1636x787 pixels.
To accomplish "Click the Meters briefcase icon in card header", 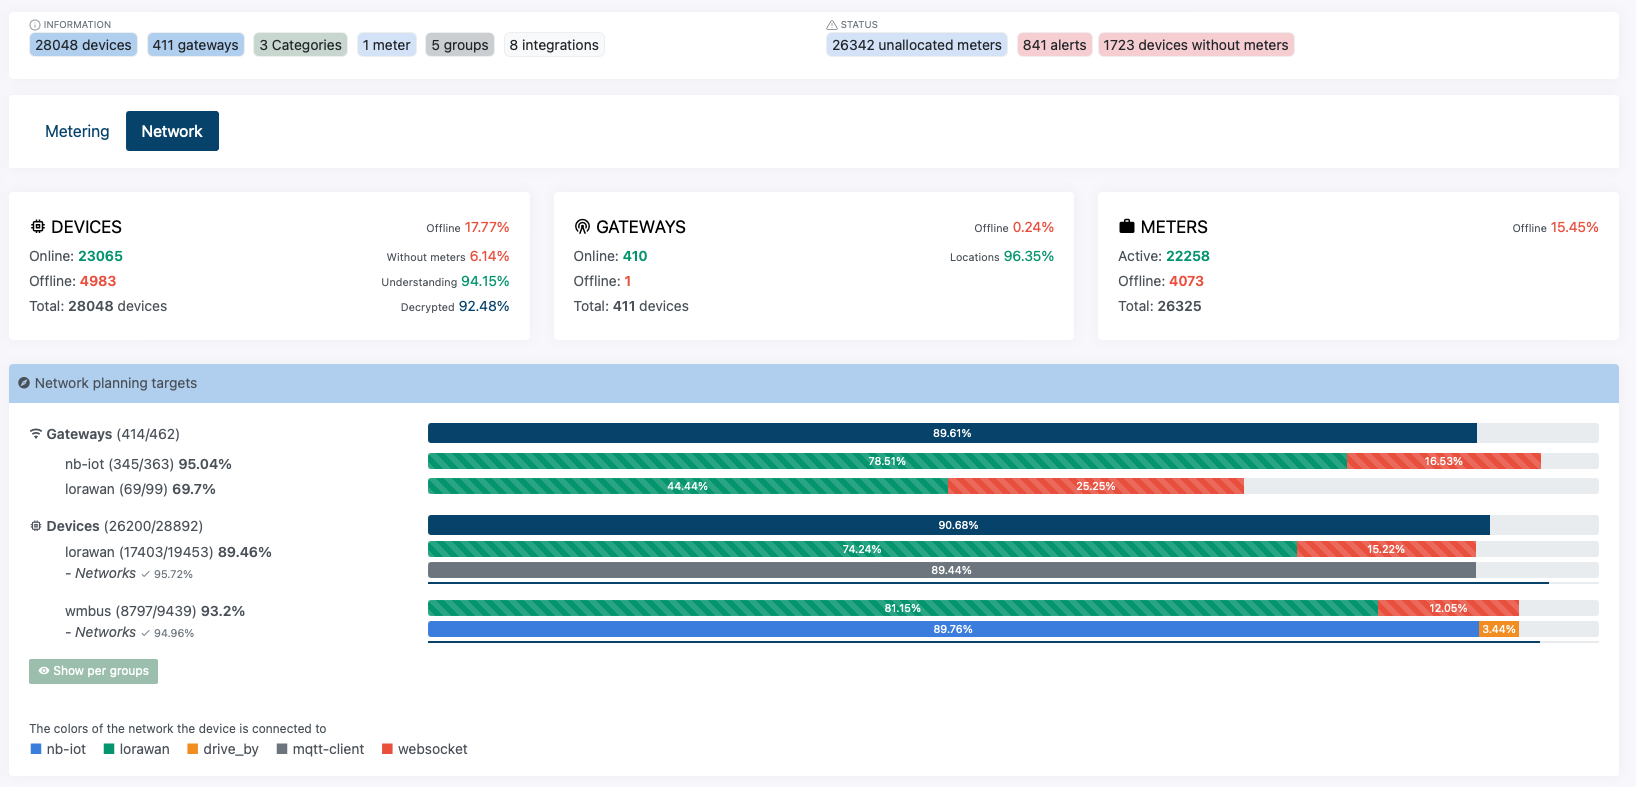I will [x=1127, y=227].
